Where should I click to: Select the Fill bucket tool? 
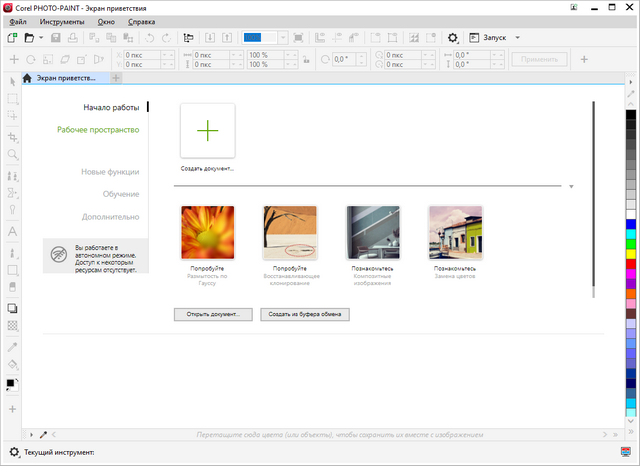(13, 364)
